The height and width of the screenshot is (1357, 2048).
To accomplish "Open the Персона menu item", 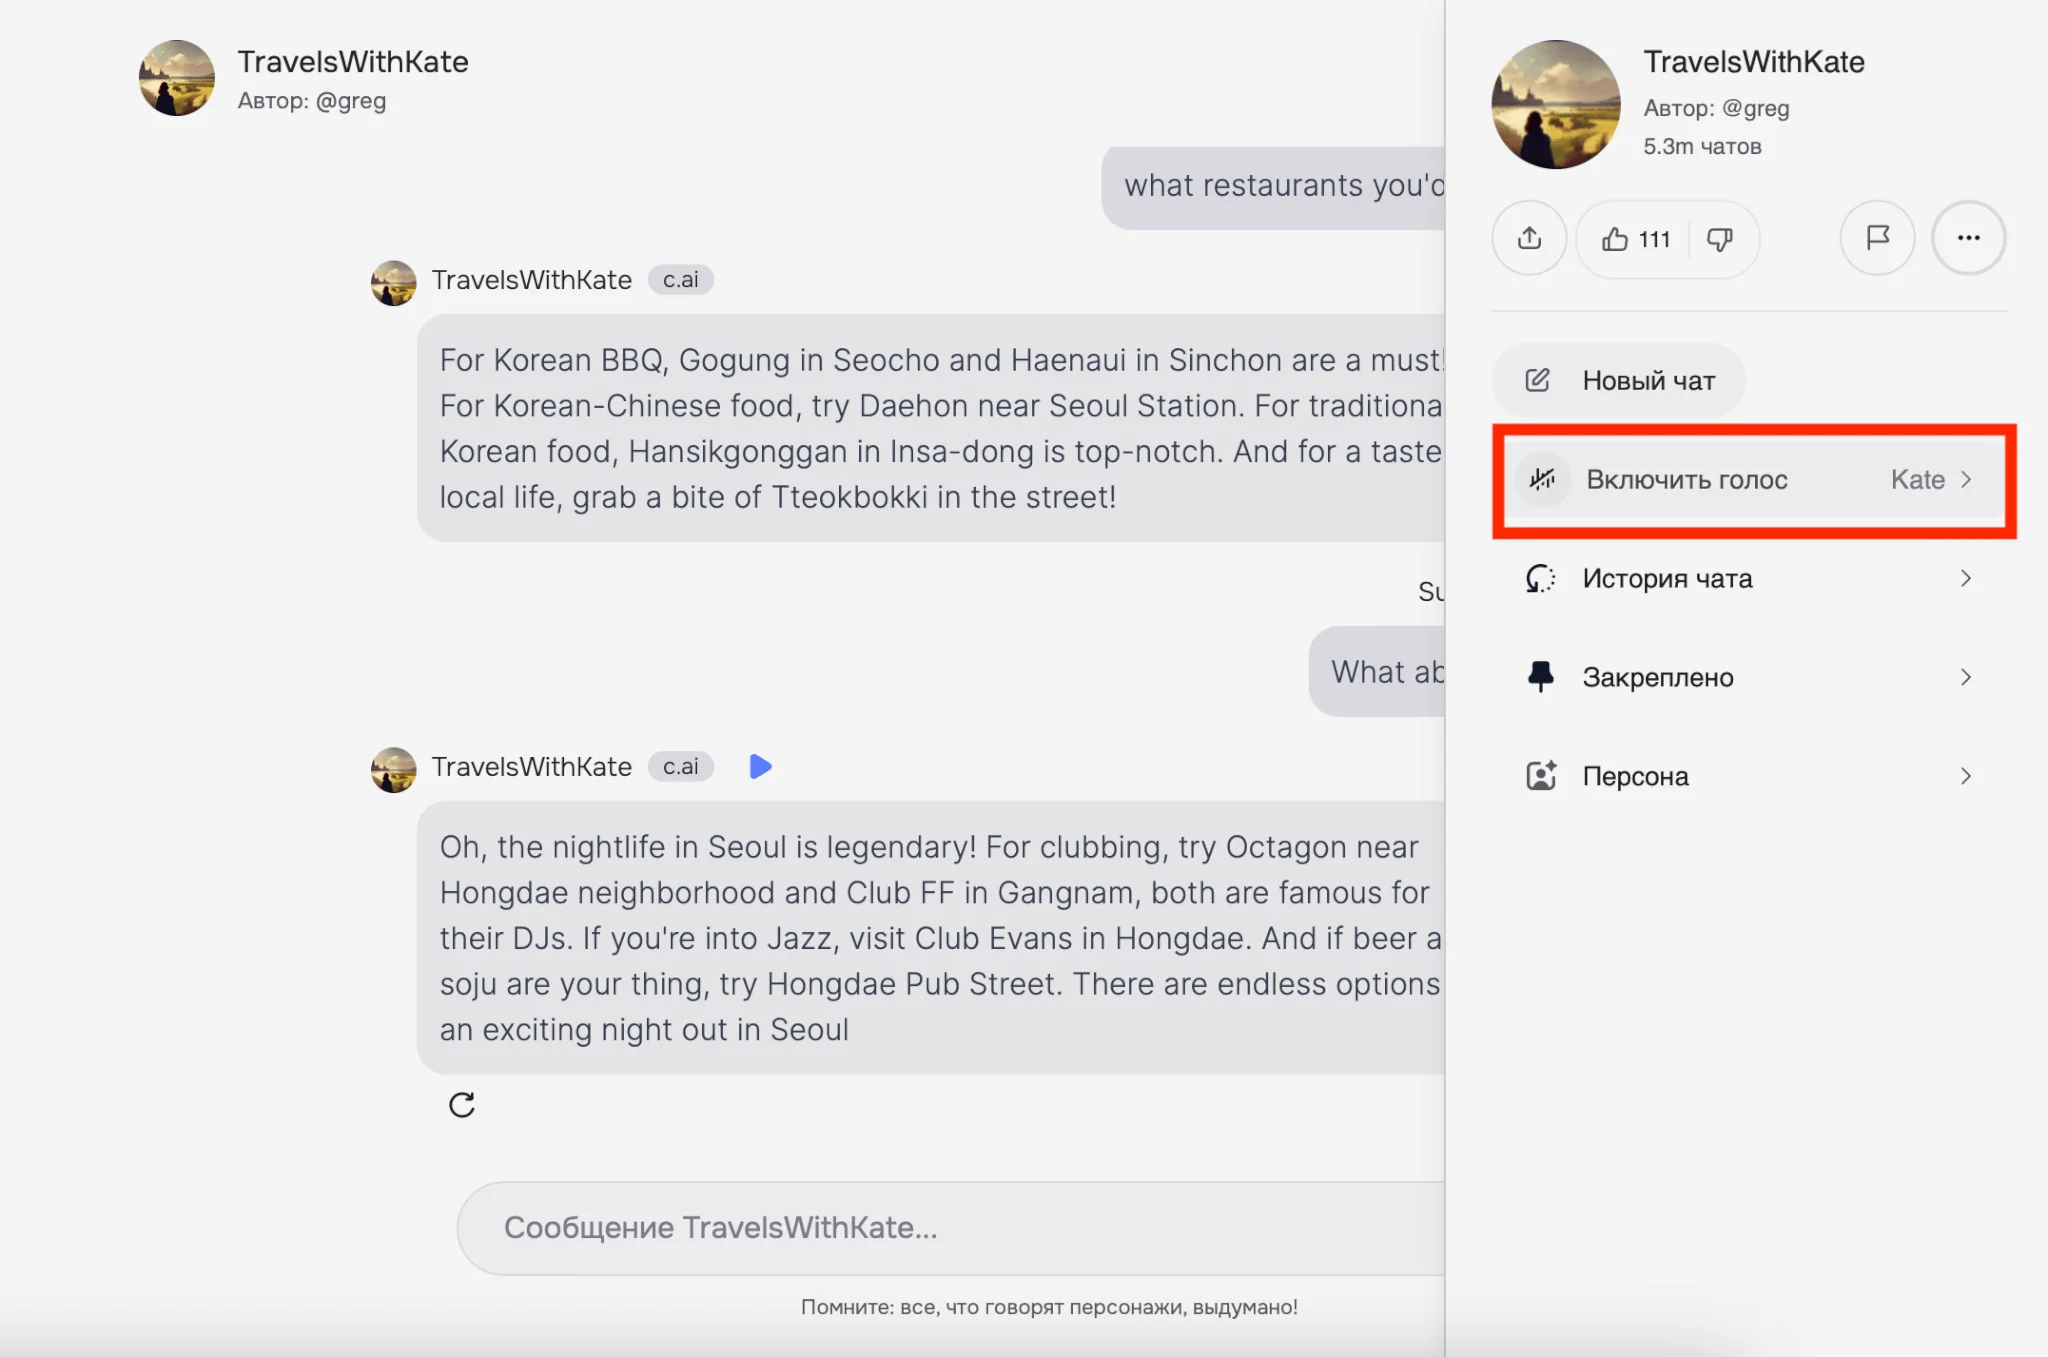I will coord(1636,776).
